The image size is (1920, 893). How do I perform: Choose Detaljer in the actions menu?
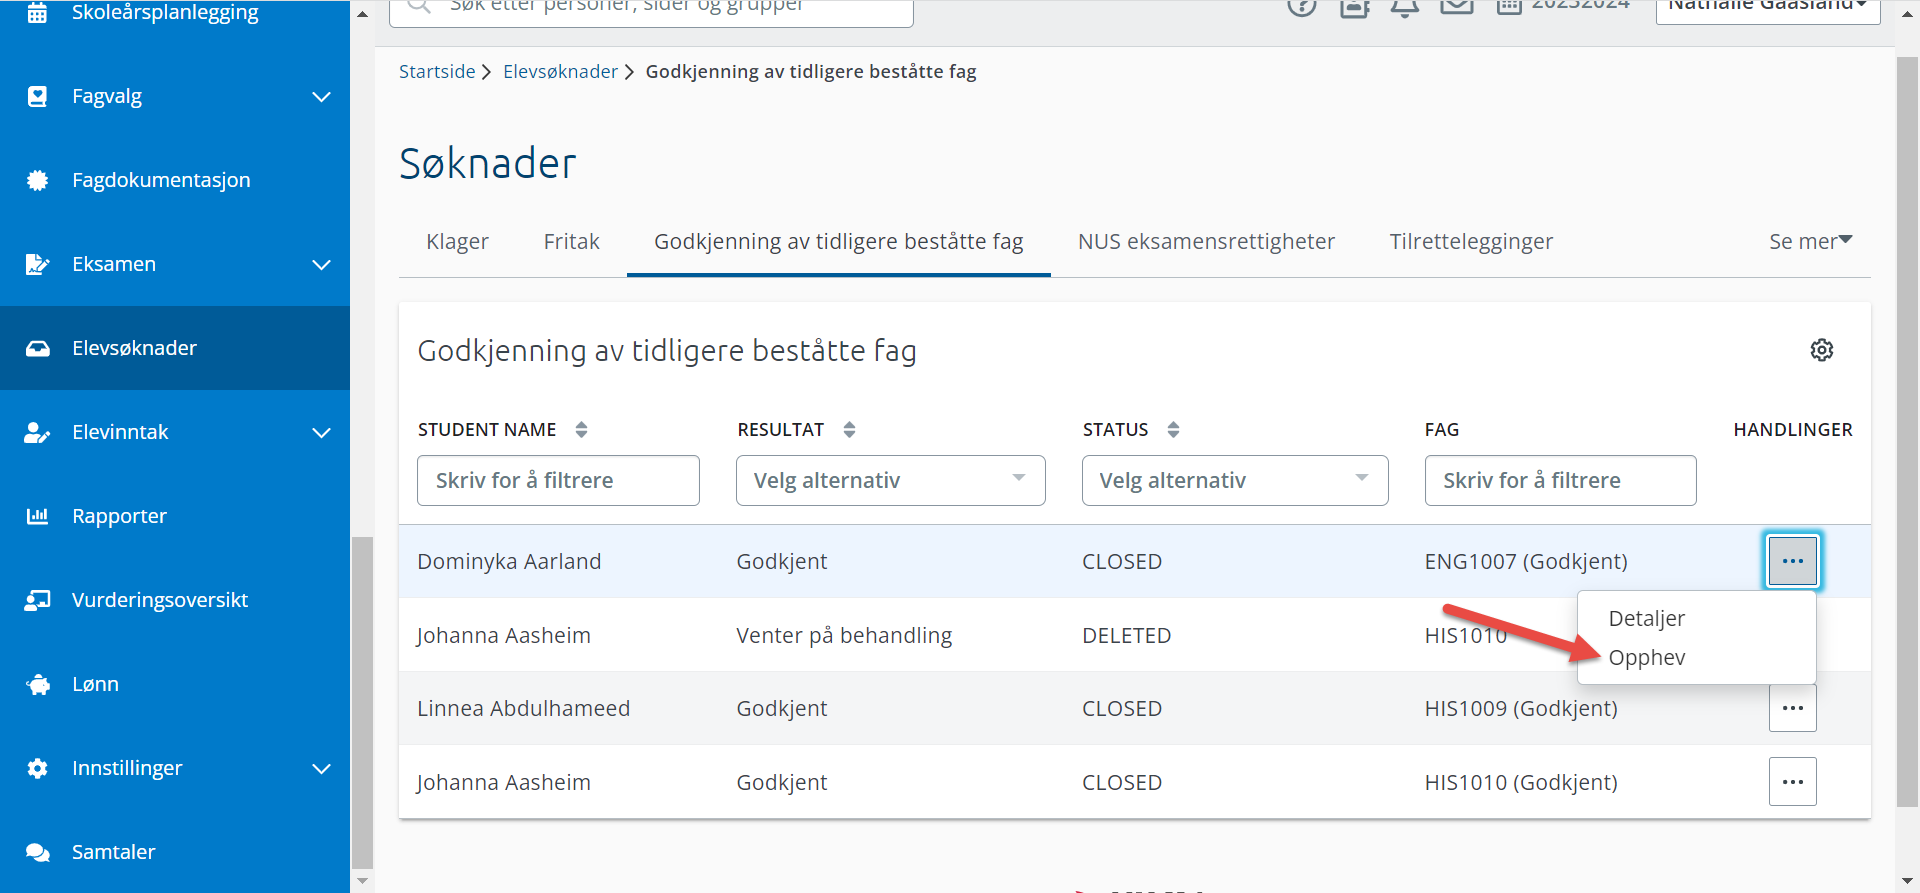pos(1646,618)
